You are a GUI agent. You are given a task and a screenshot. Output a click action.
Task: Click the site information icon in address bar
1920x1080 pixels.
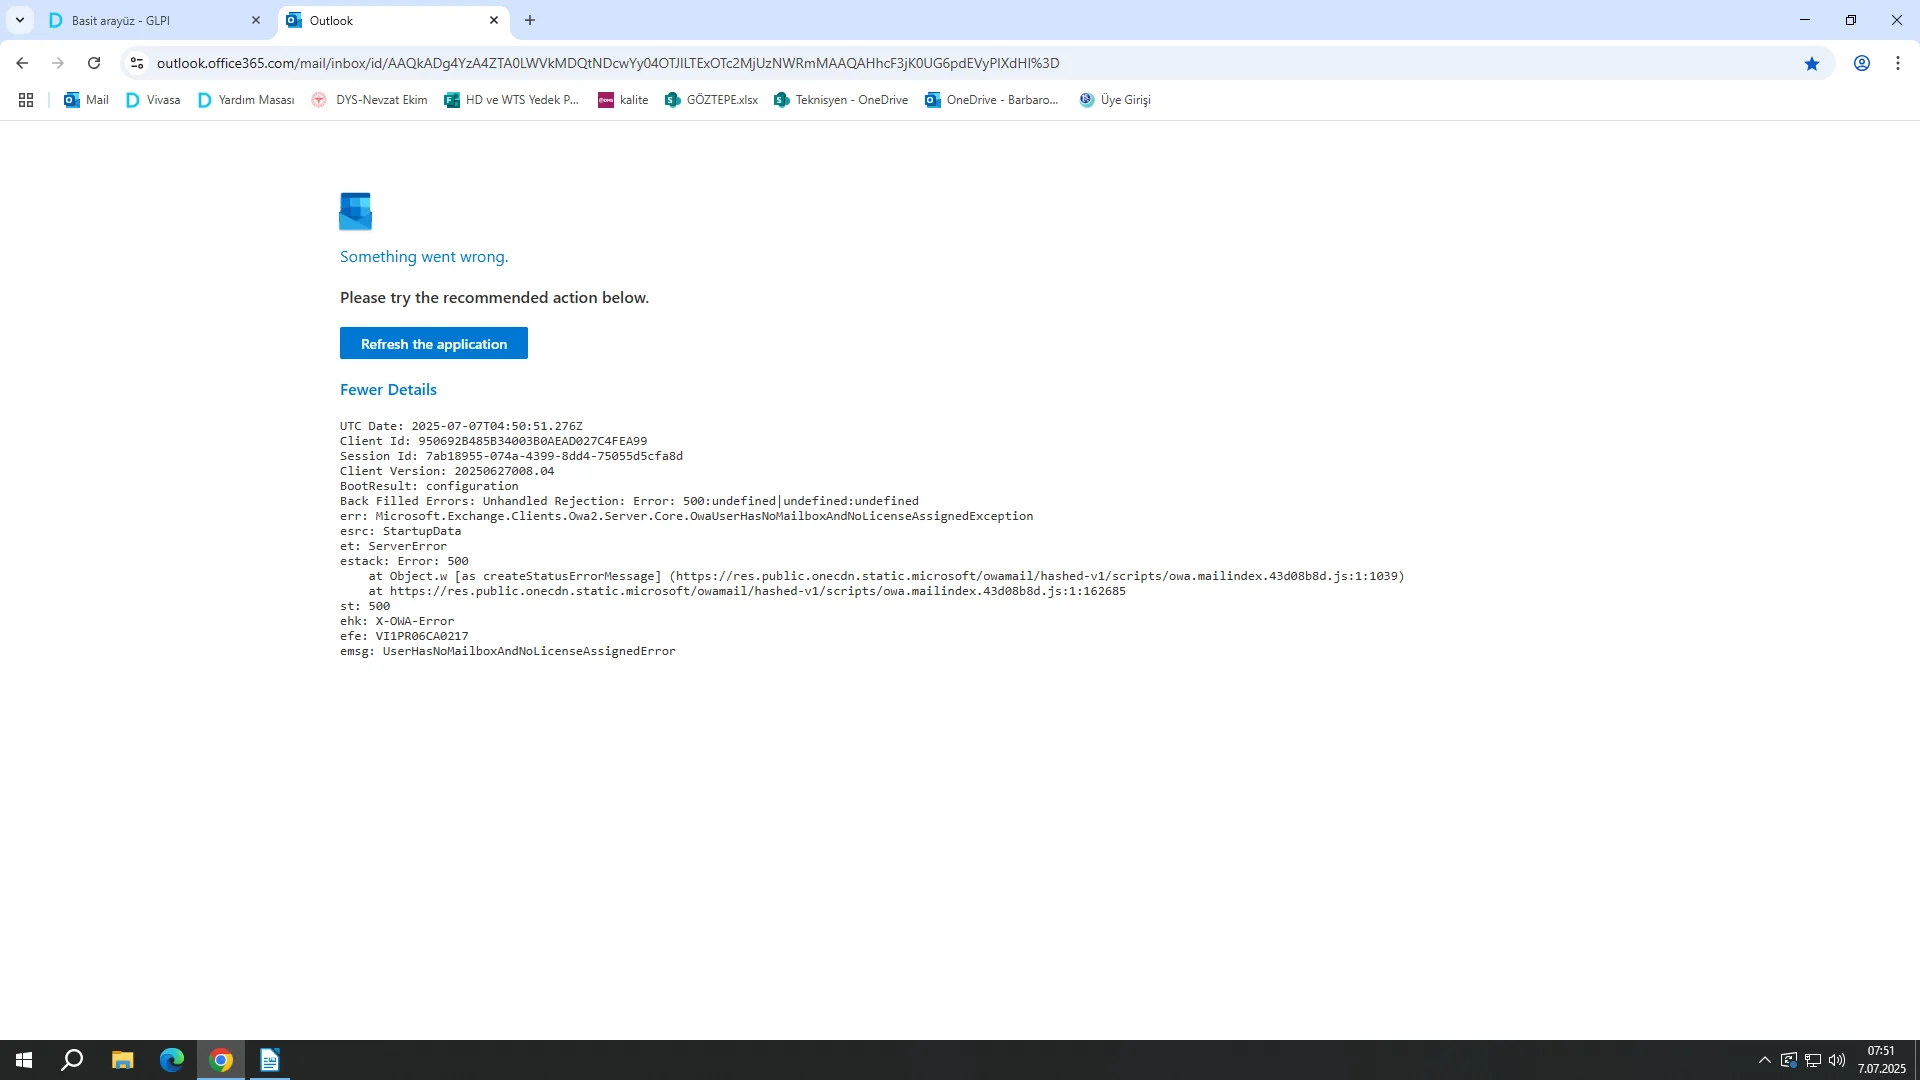[137, 63]
